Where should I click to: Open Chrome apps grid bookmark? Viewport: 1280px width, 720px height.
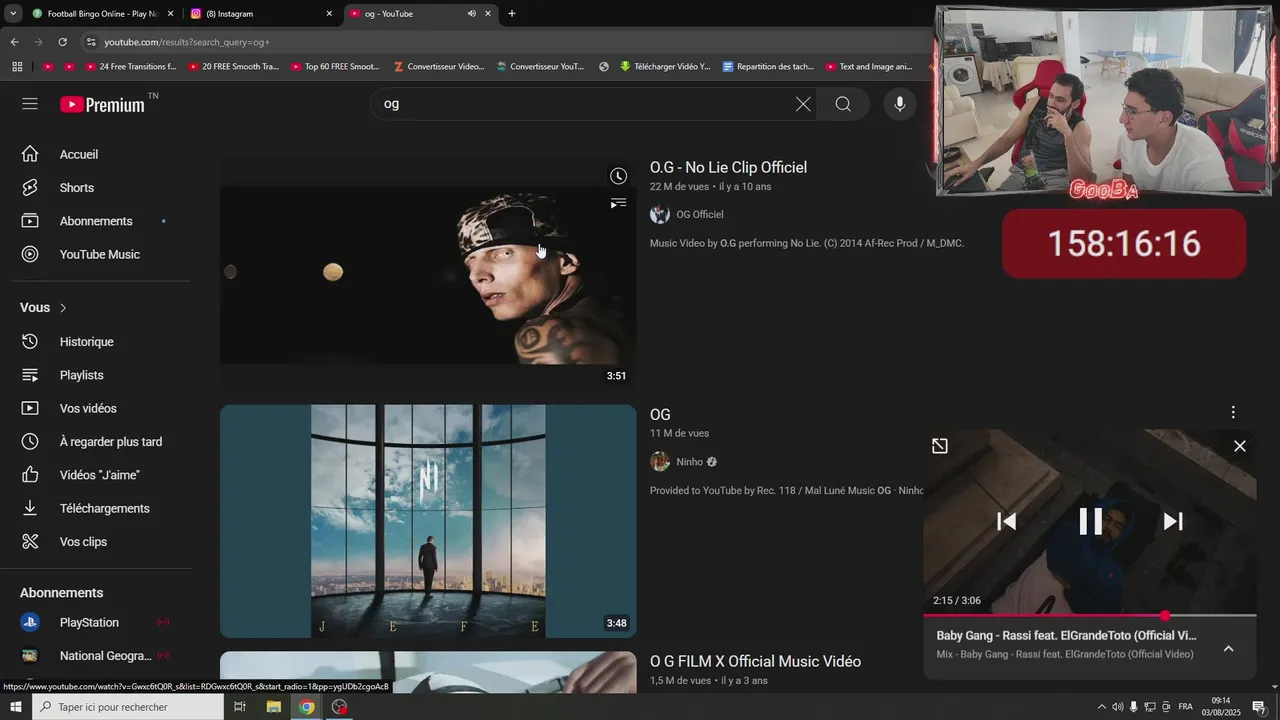[17, 67]
